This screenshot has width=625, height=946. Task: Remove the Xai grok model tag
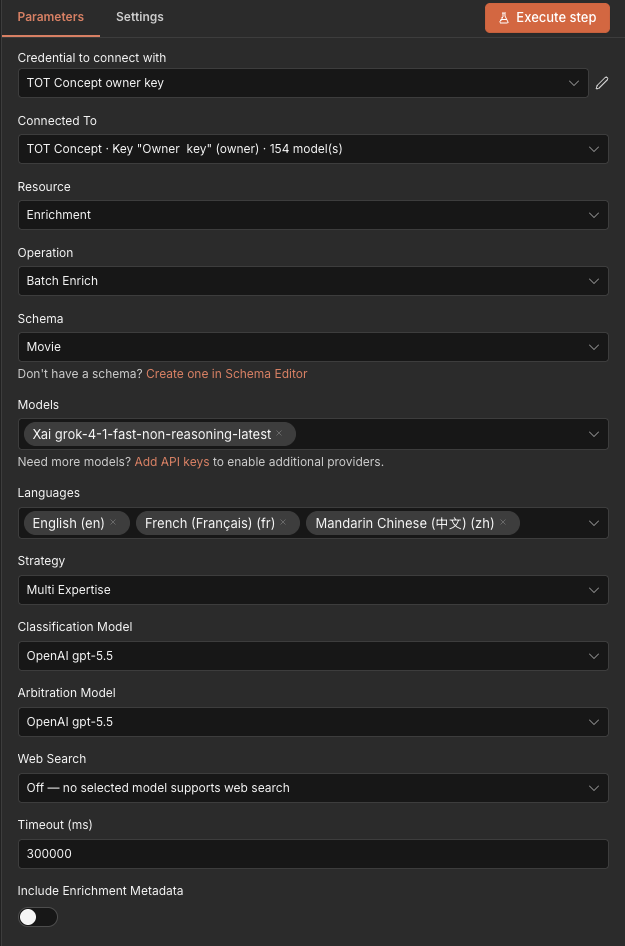[279, 434]
